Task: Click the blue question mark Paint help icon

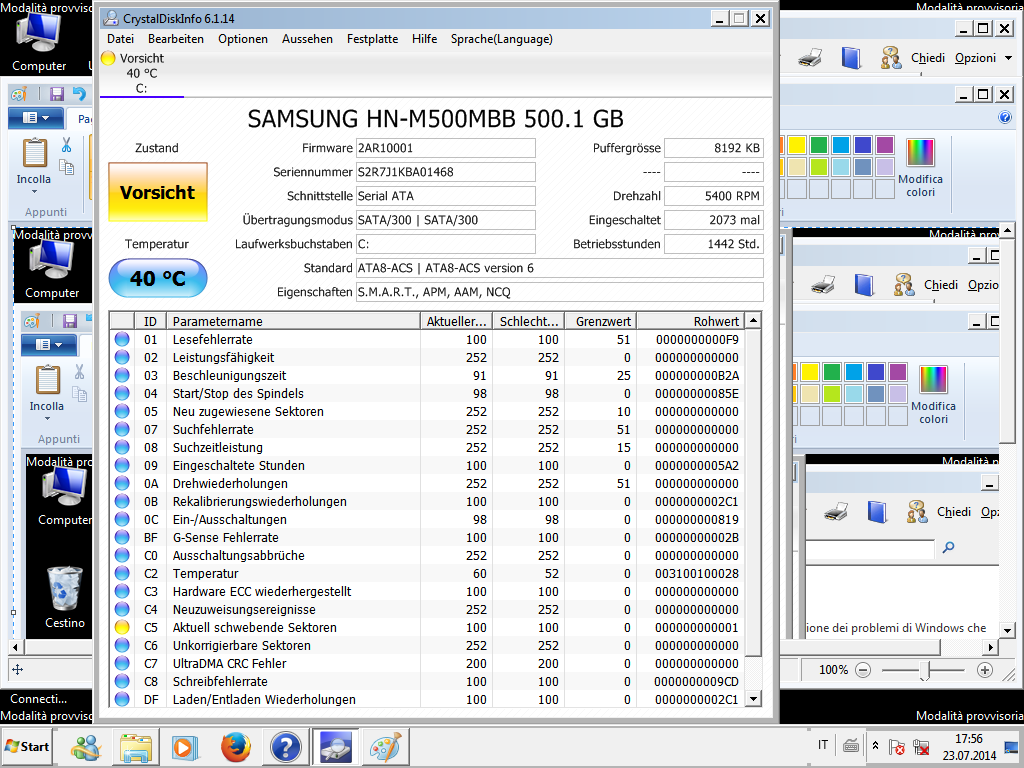Action: coord(1005,118)
